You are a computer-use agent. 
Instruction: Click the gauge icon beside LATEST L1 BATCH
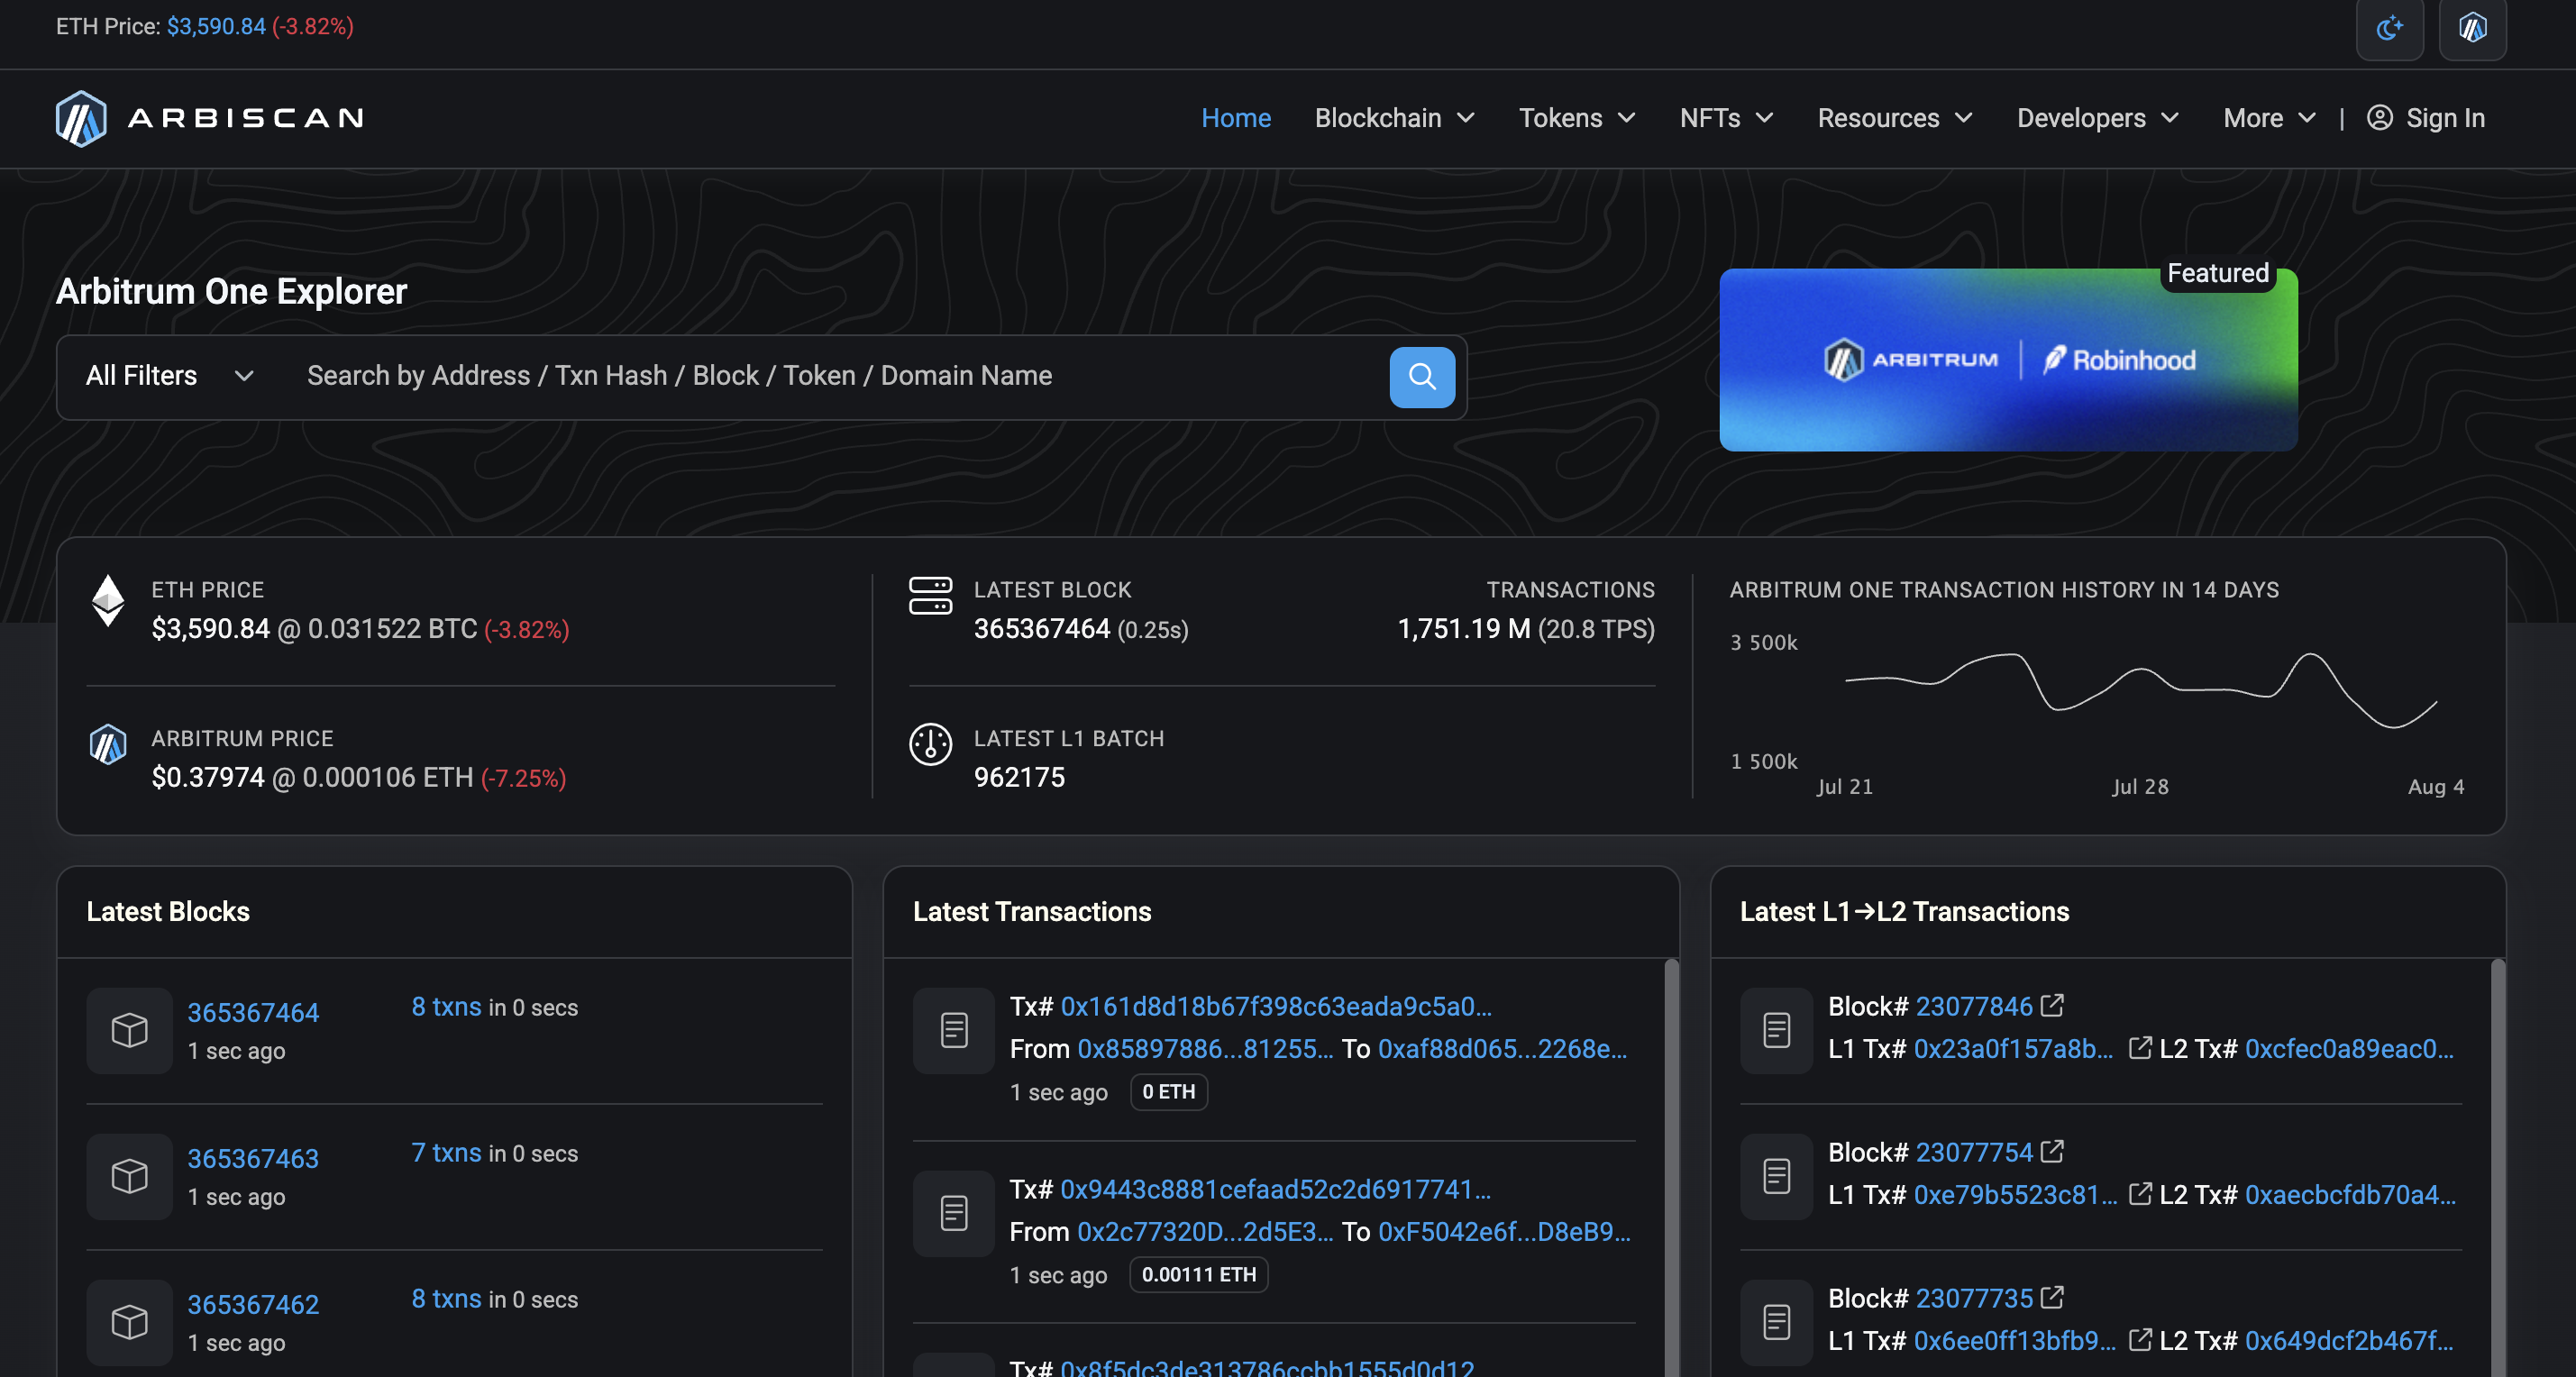(930, 745)
